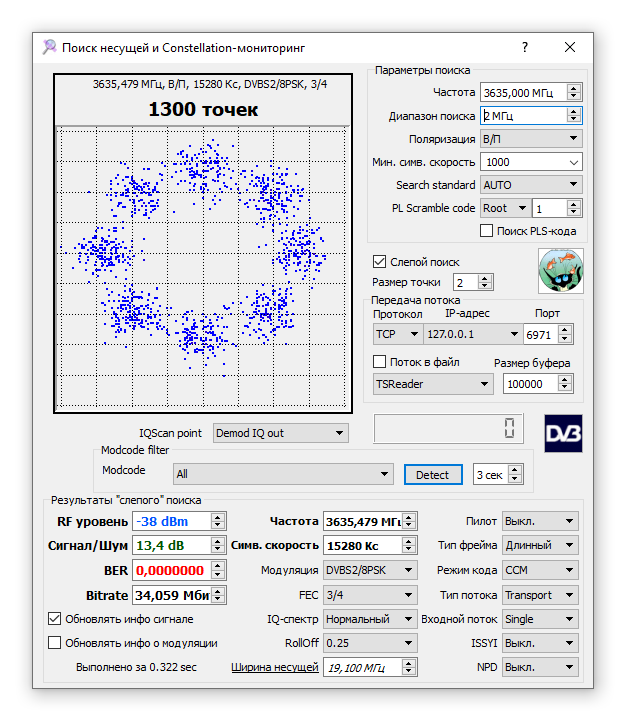Enable the Поиск PLS-кода checkbox
Screen dimensions: 626x721
point(487,231)
